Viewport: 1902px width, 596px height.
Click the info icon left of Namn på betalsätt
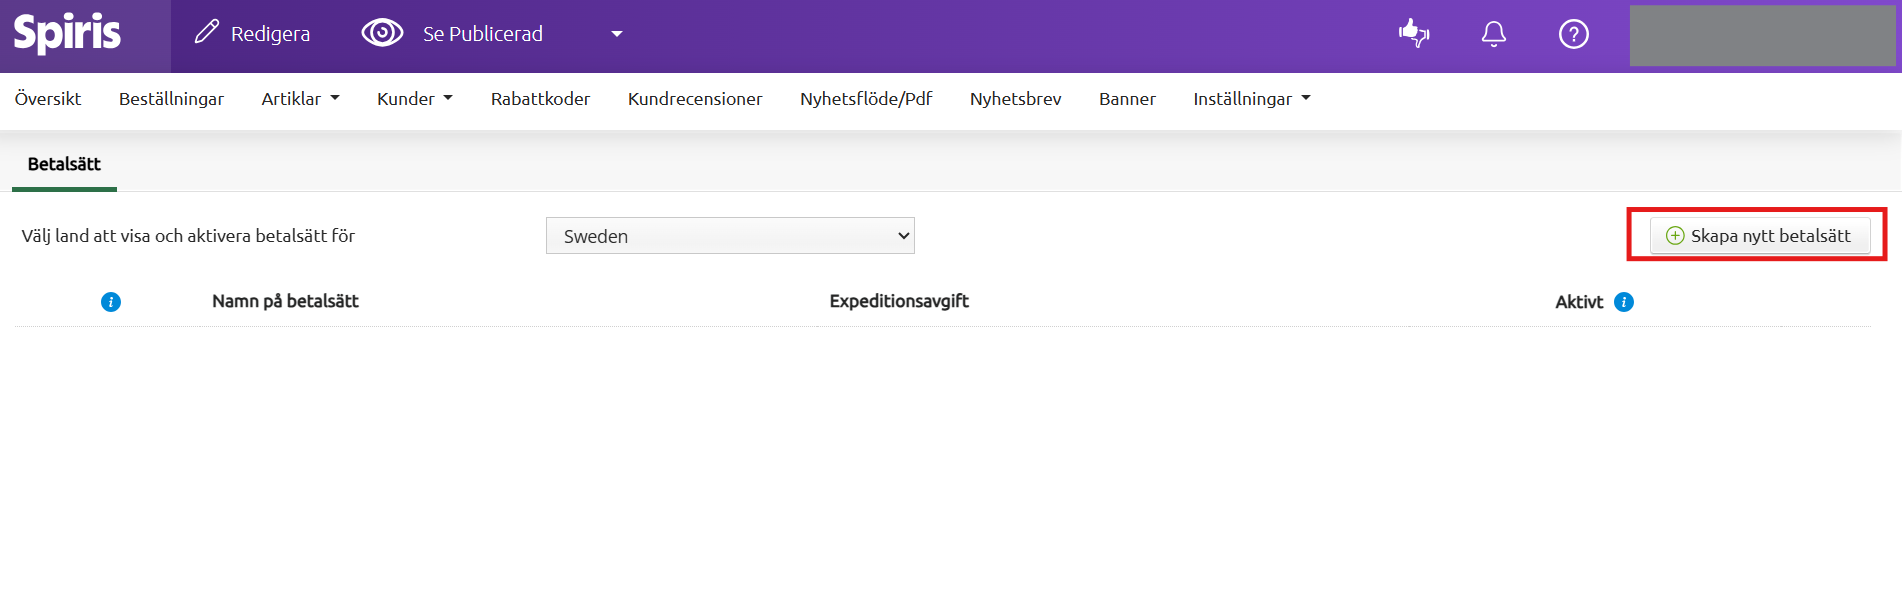pos(111,302)
